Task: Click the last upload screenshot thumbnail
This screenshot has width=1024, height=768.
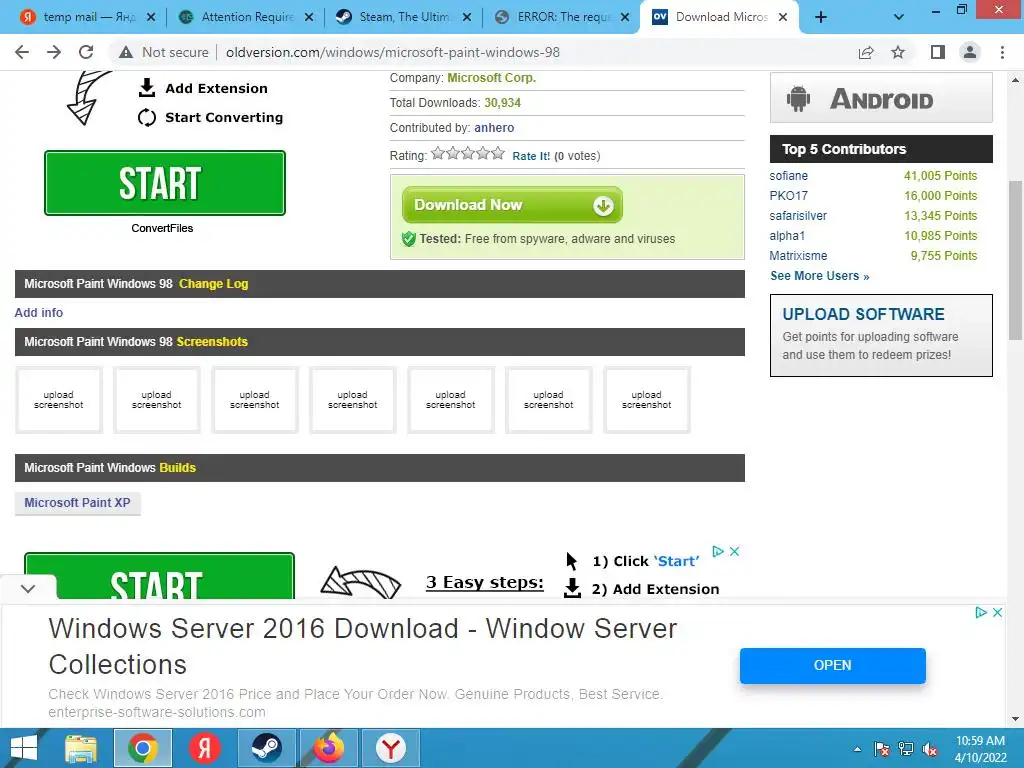Action: pos(647,400)
